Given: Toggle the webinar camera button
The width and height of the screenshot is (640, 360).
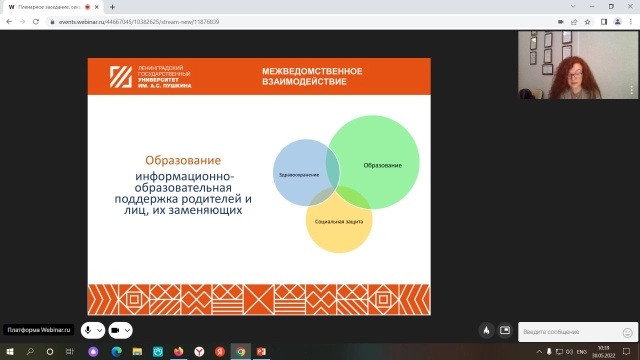Looking at the screenshot, I should pos(116,330).
